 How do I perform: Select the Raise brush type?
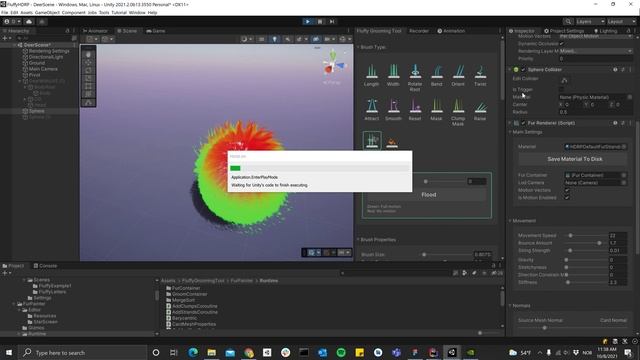coord(480,109)
